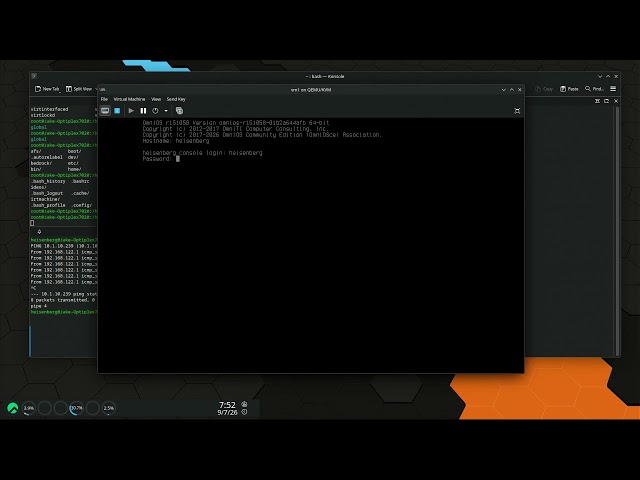Viewport: 640px width, 480px height.
Task: Click the OmniOS version line in console
Action: [x=236, y=123]
